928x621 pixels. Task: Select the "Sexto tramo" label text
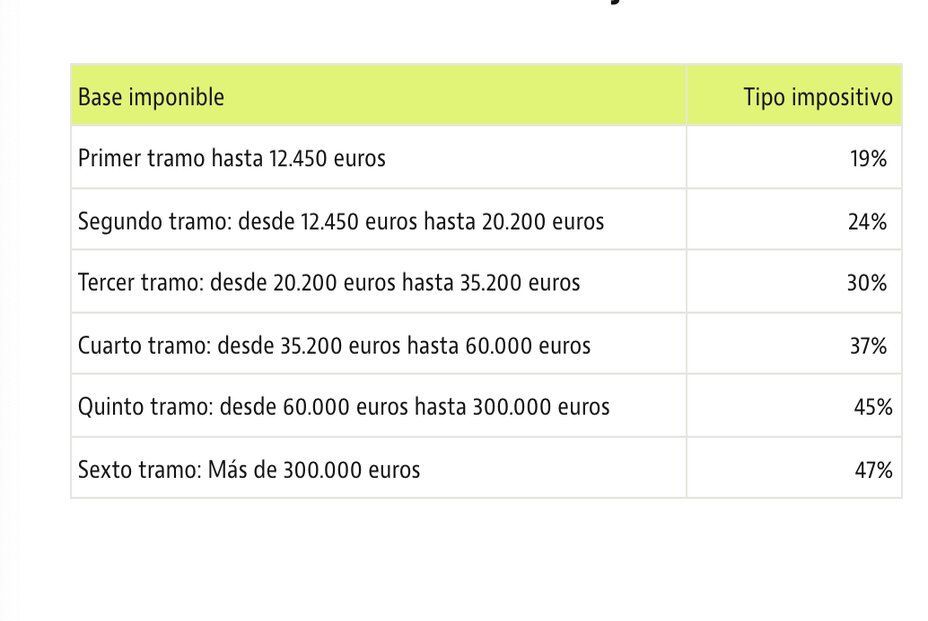139,470
